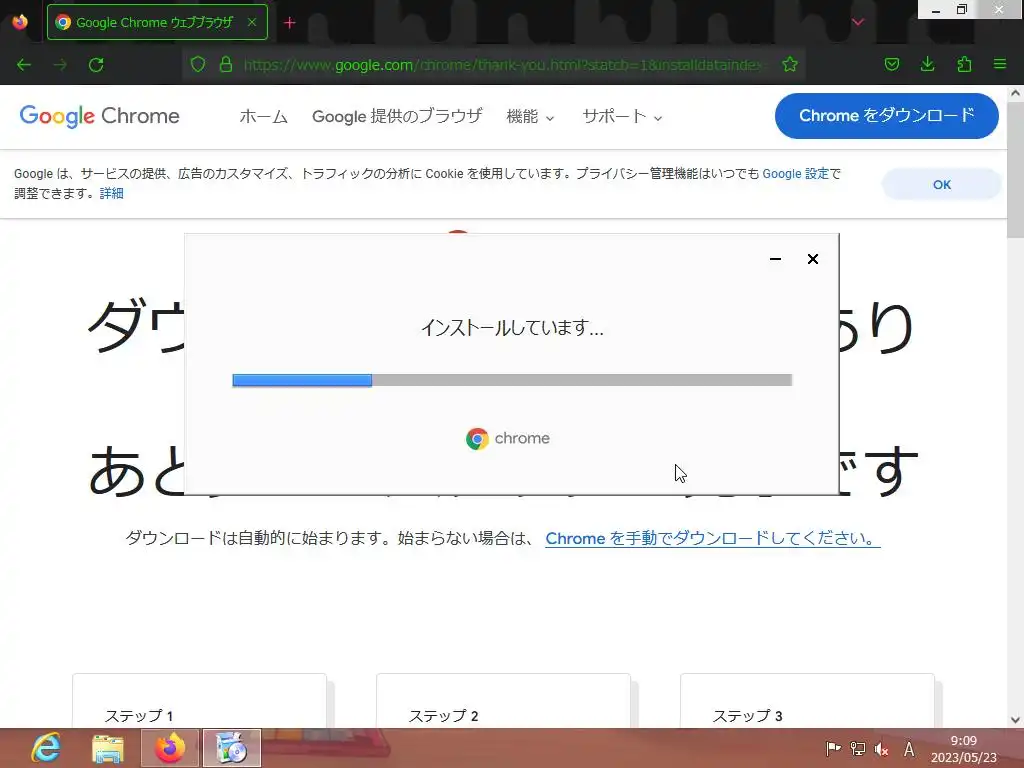The height and width of the screenshot is (768, 1024).
Task: Open the 詳細 cookie details link
Action: click(111, 193)
